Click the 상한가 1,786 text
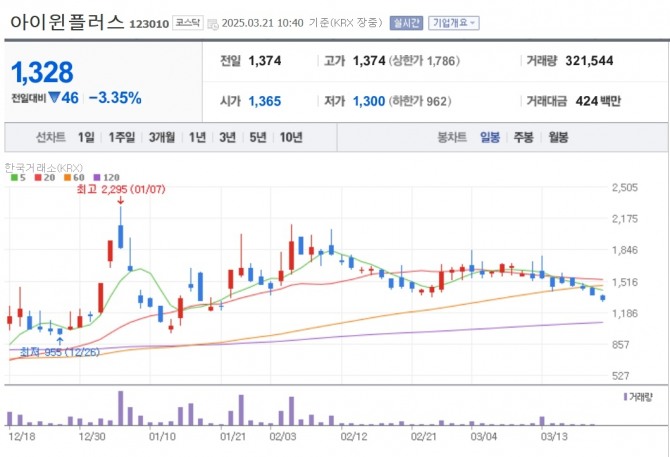 tap(424, 61)
